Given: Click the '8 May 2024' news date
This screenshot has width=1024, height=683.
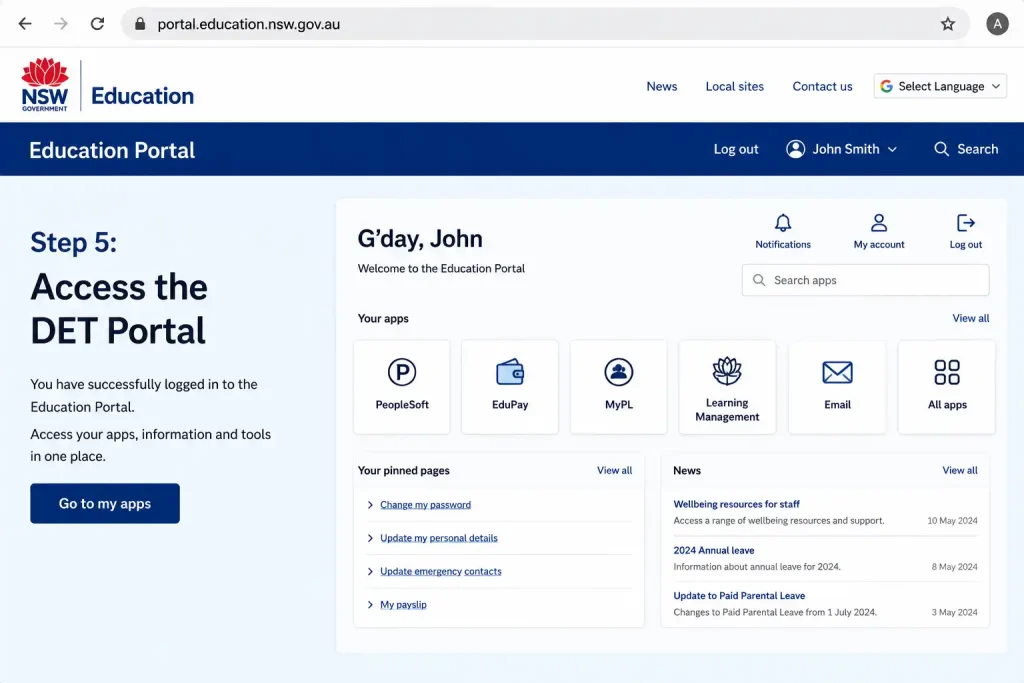Looking at the screenshot, I should pos(954,567).
